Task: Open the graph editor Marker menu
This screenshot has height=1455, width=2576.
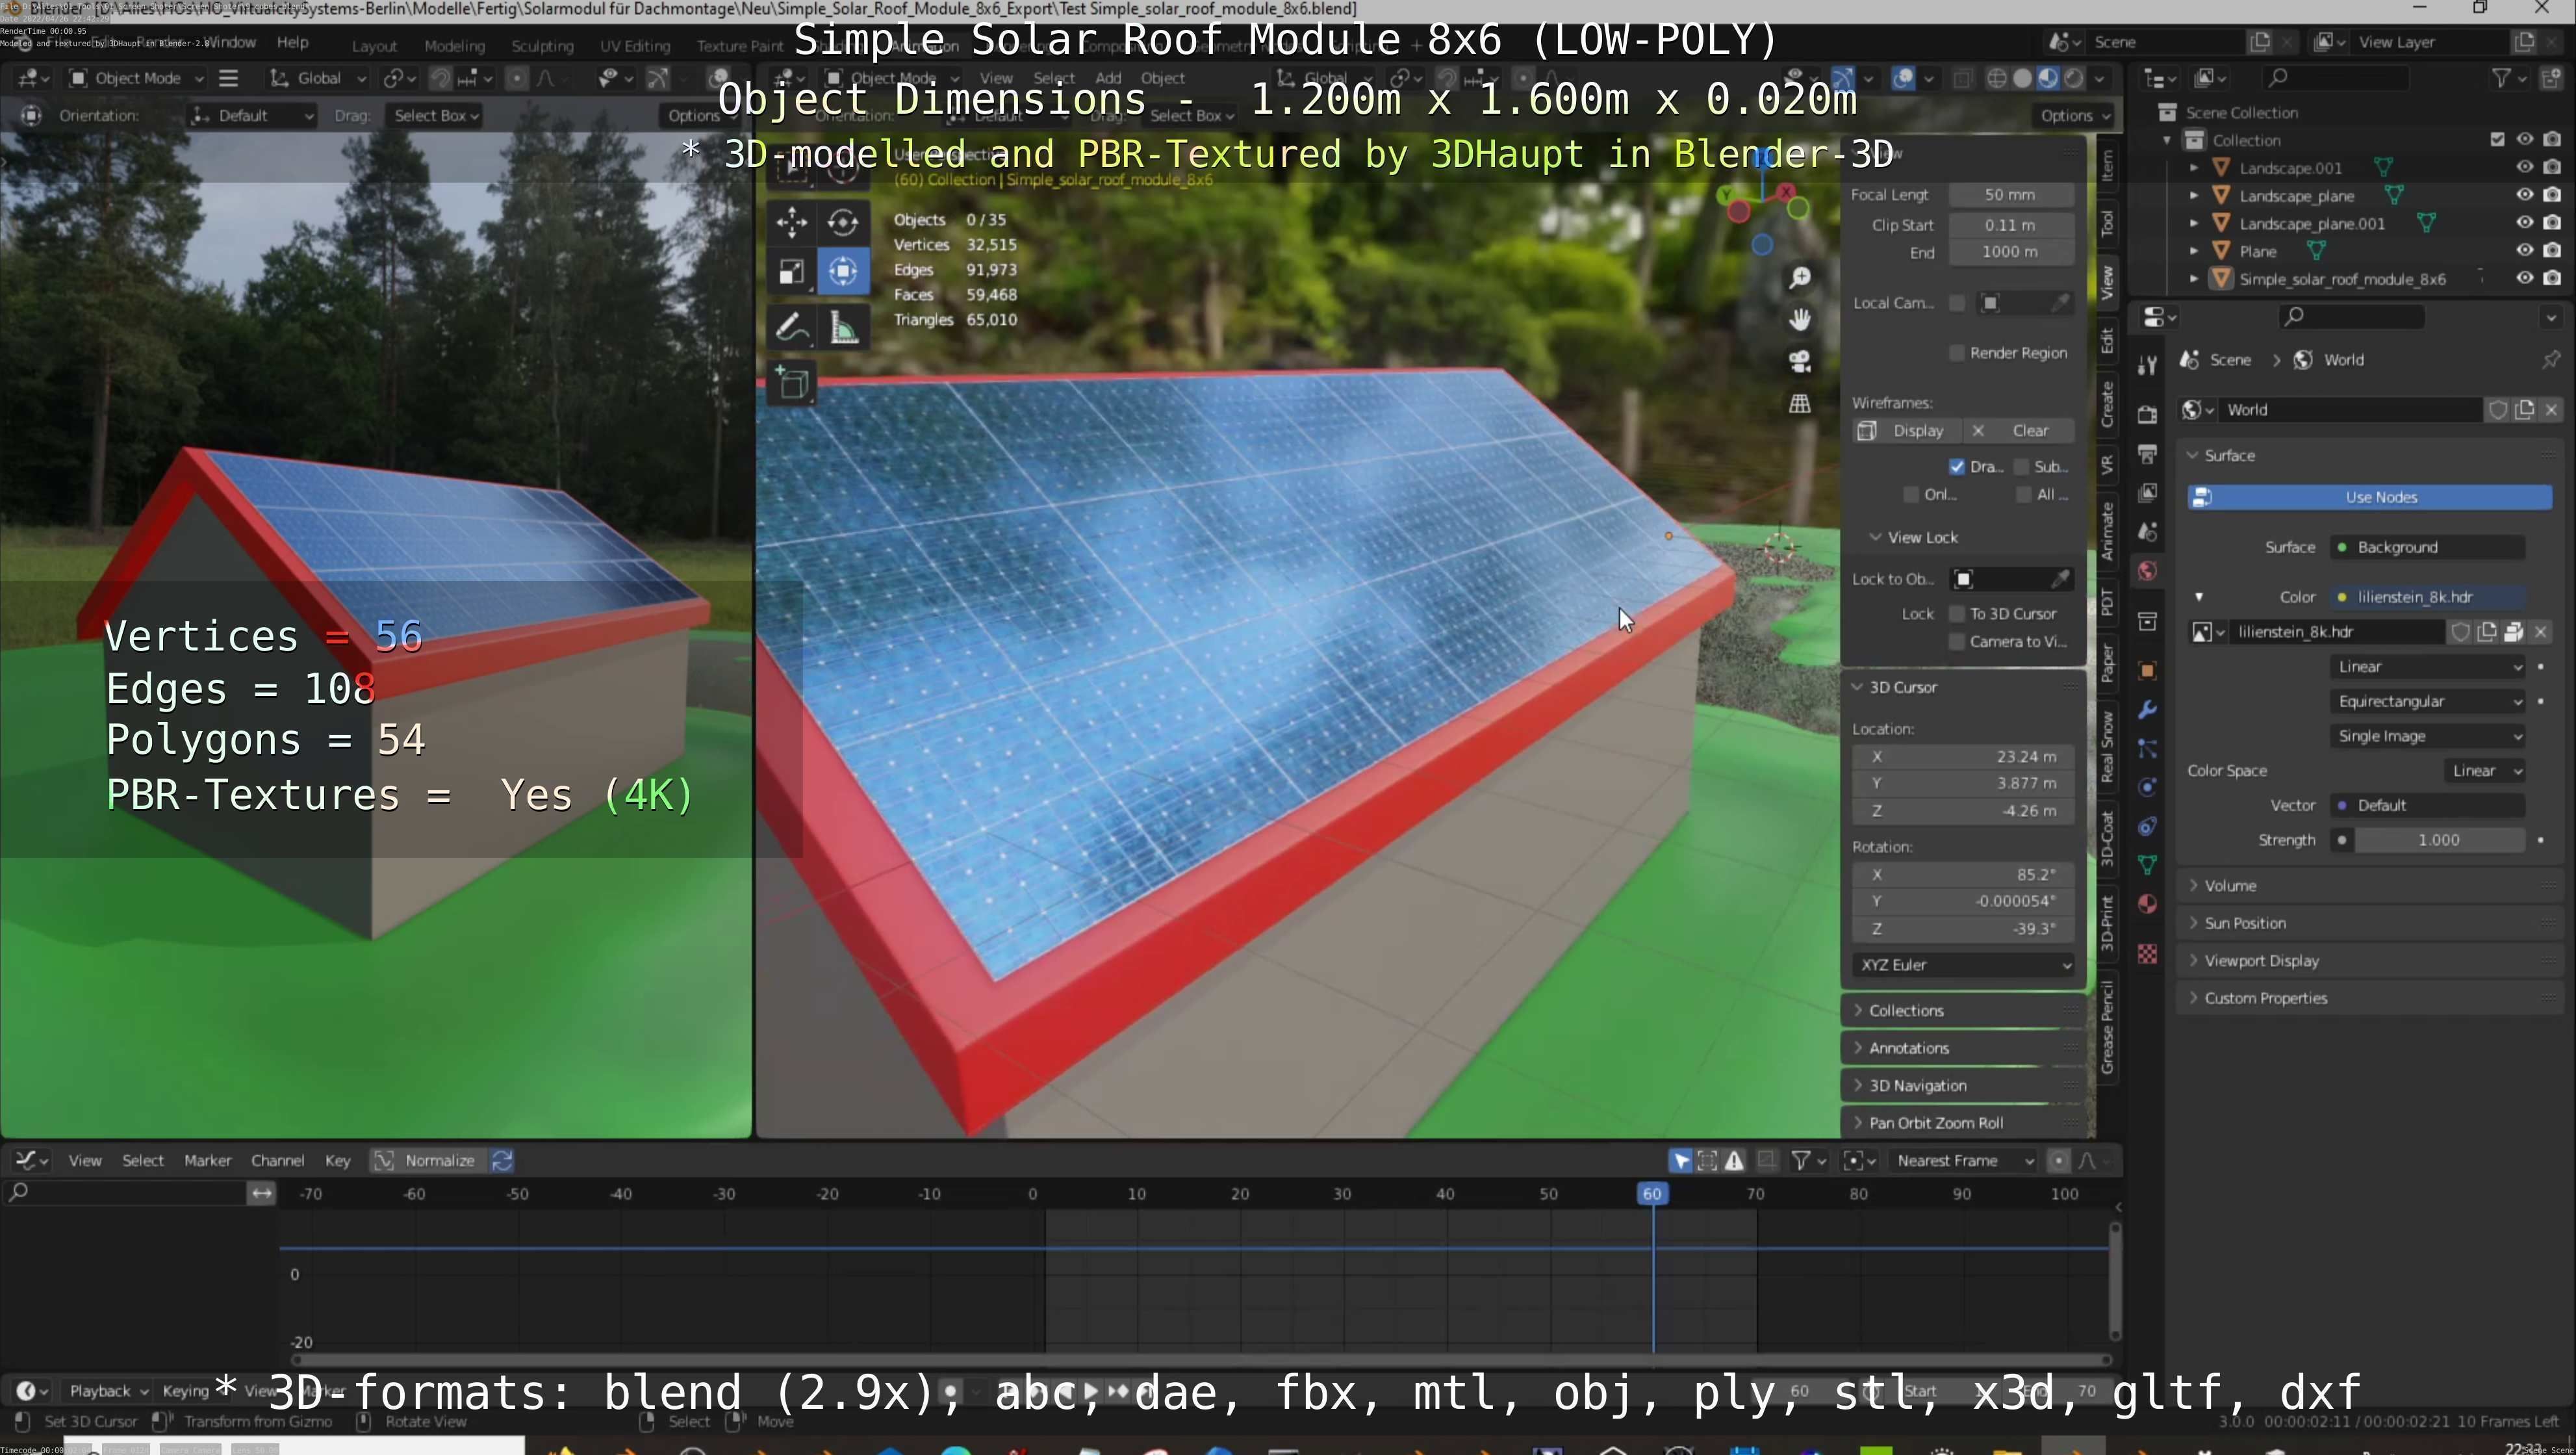Action: (207, 1160)
